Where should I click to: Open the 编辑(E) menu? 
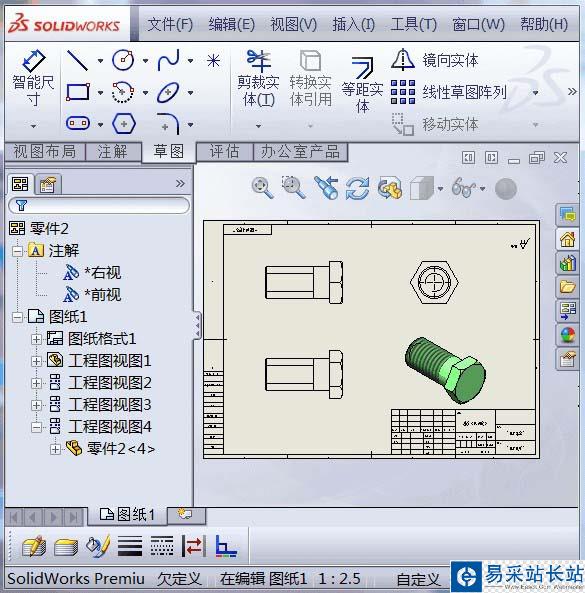click(231, 25)
